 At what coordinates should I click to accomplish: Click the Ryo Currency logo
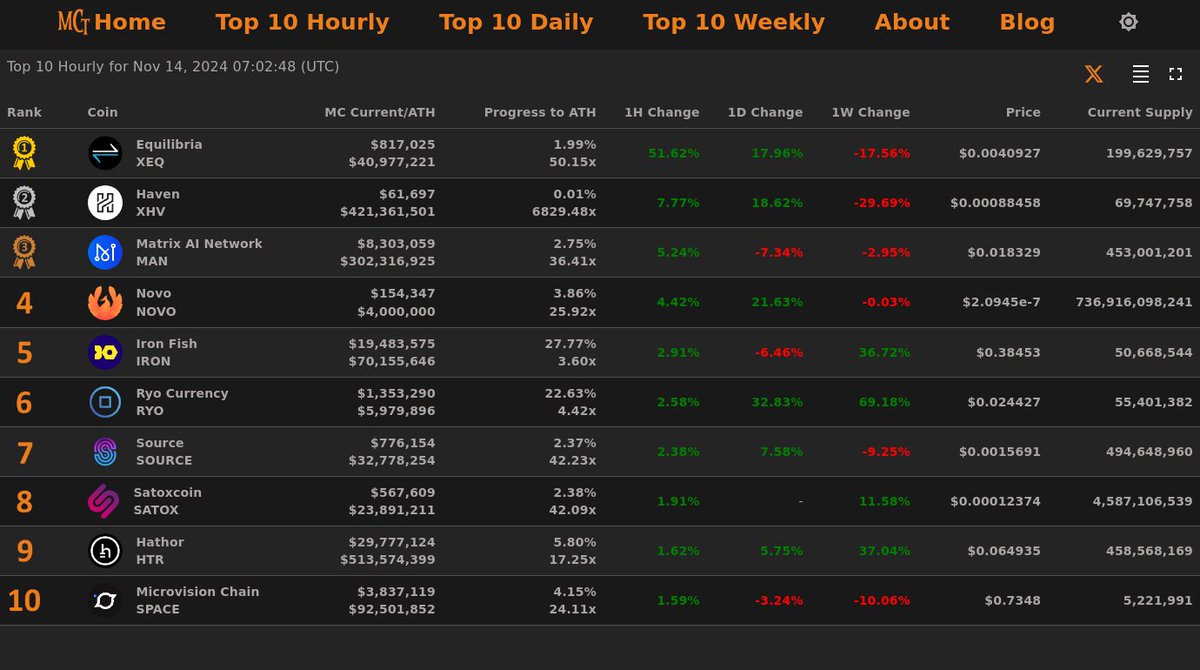pos(105,402)
